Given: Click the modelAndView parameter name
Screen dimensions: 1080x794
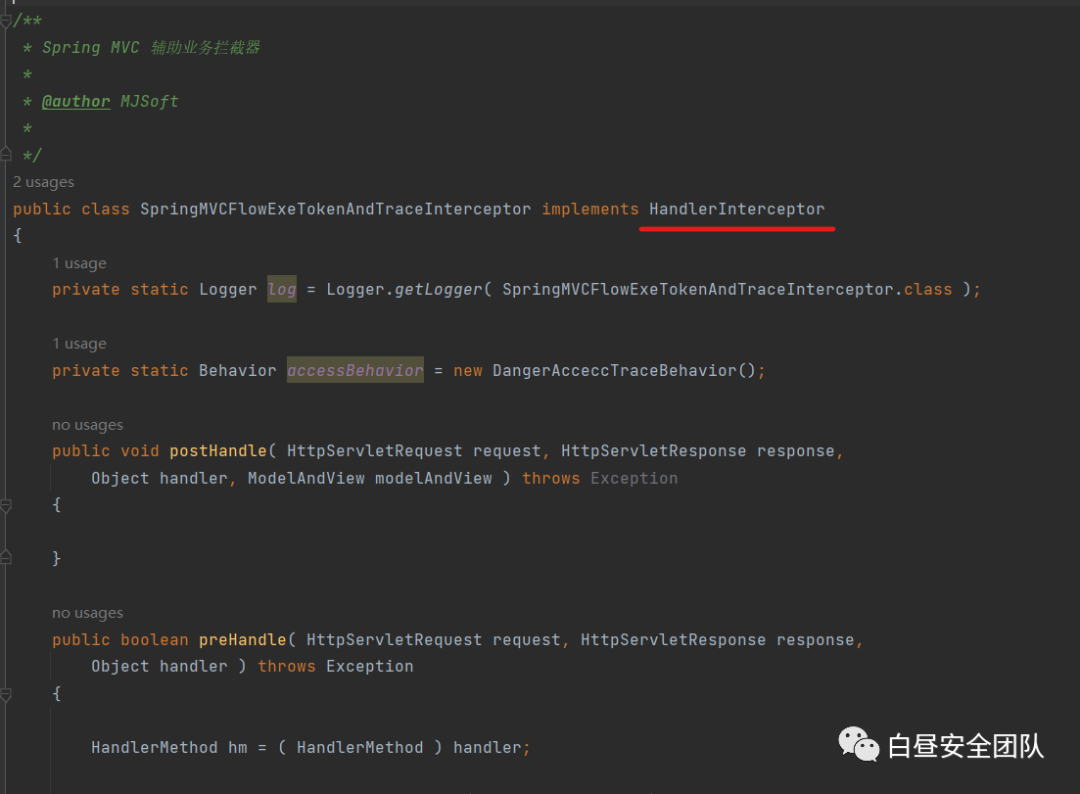Looking at the screenshot, I should point(433,479).
